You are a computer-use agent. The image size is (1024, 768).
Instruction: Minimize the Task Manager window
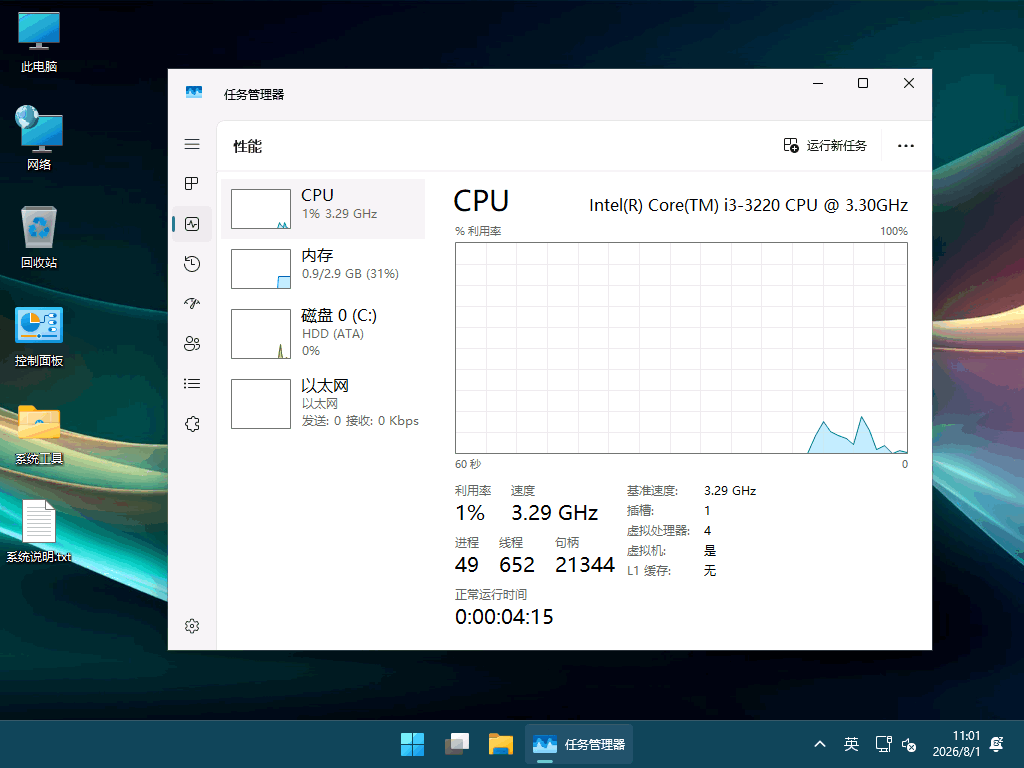pyautogui.click(x=818, y=83)
